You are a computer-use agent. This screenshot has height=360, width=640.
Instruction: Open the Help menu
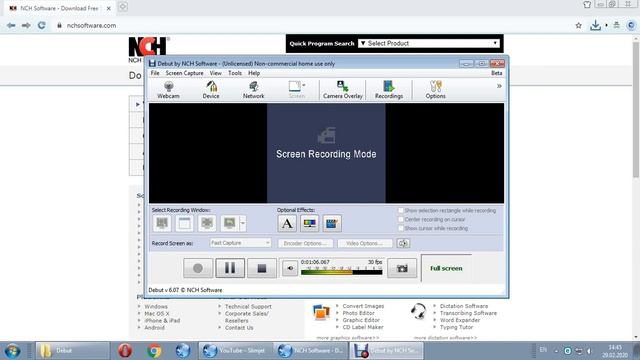click(254, 73)
